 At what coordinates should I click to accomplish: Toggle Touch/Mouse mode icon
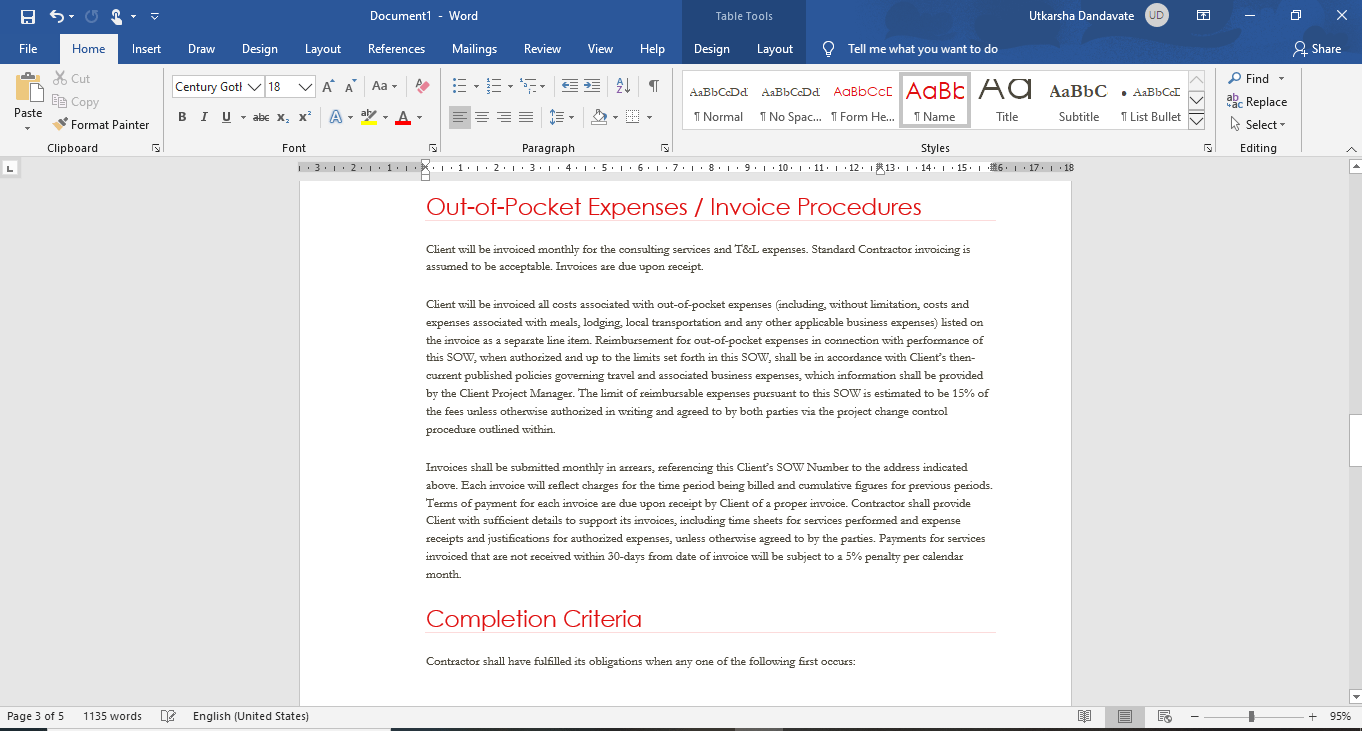[x=116, y=16]
